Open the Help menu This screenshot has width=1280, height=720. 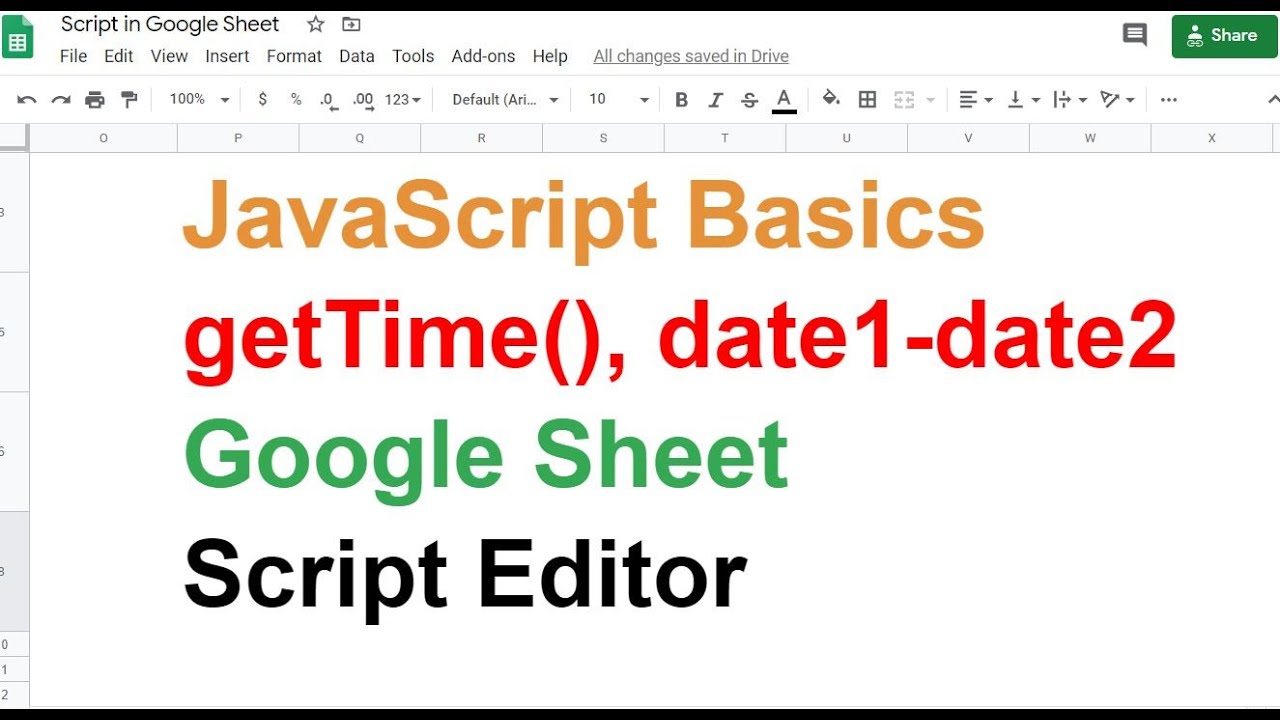point(550,56)
